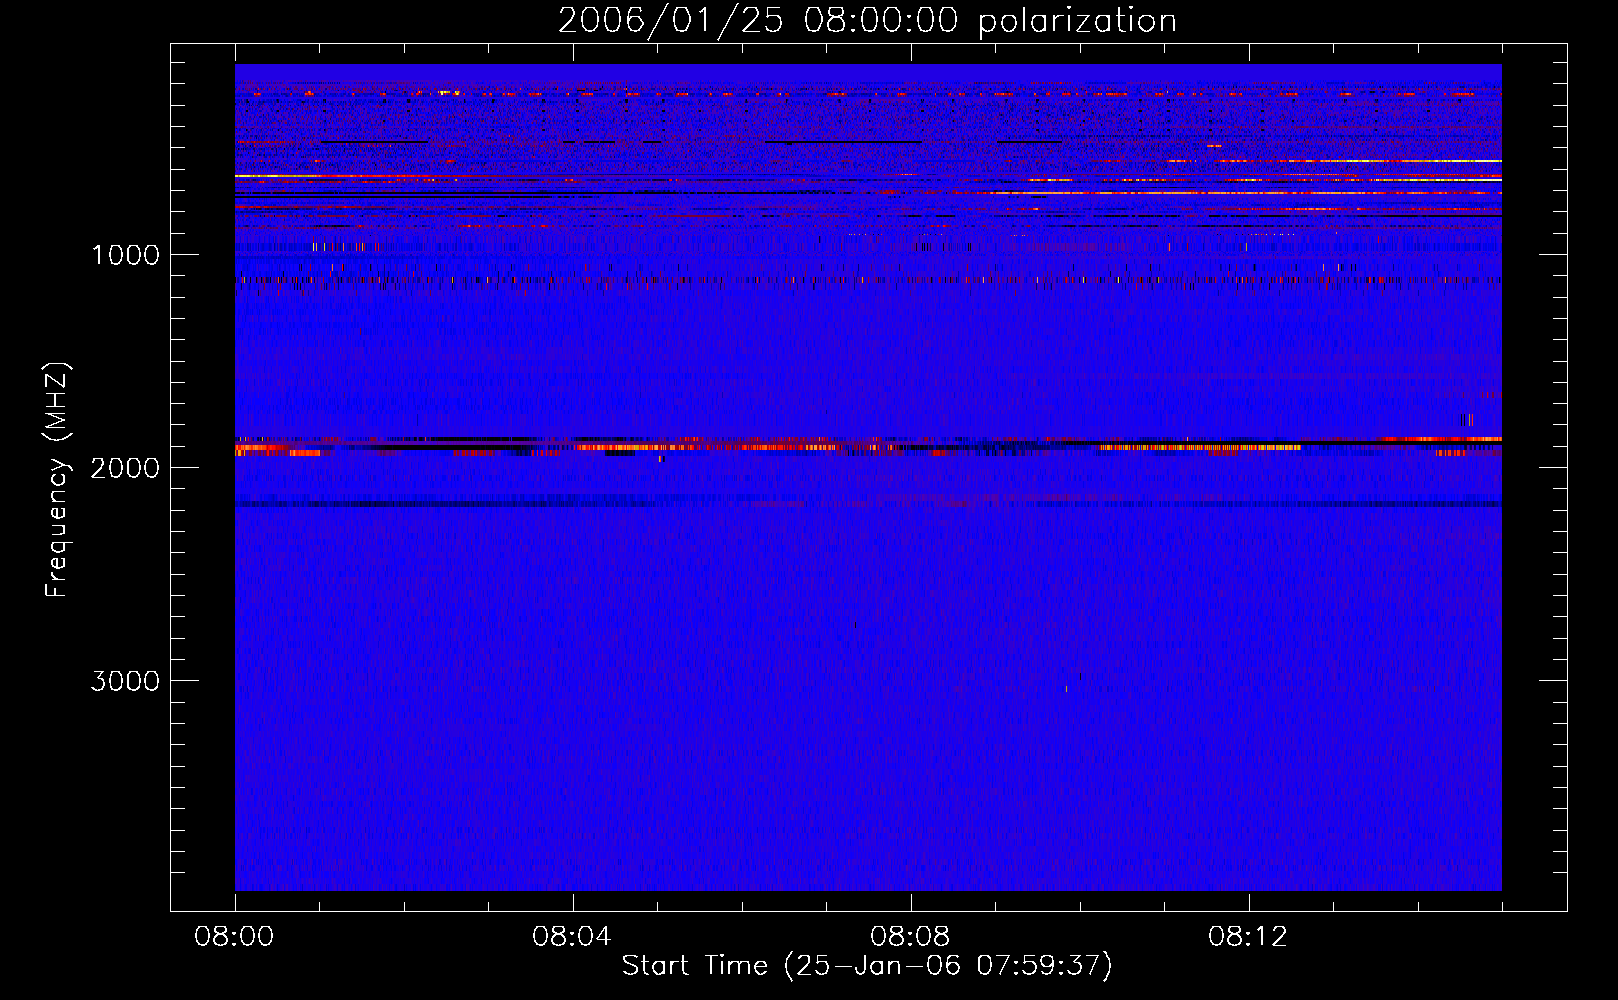This screenshot has width=1618, height=1000.
Task: Click the bright red emission band near 1900 MHz
Action: [868, 446]
